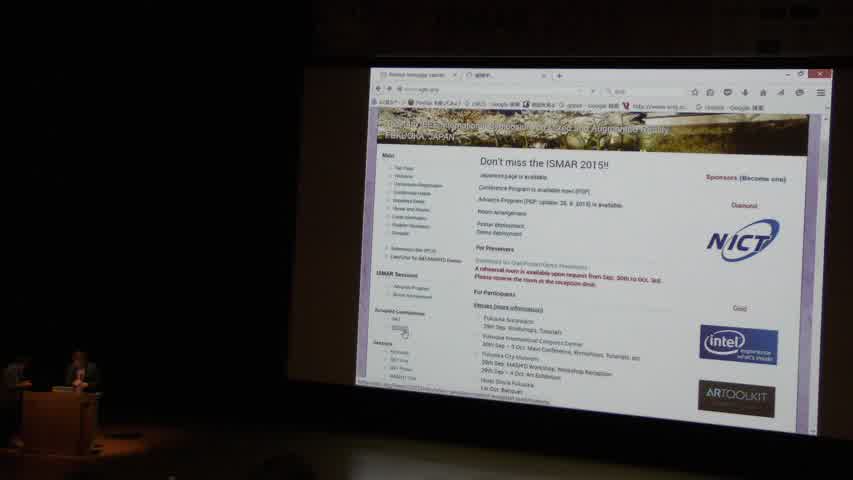Open a new tab with the plus button

pos(559,76)
